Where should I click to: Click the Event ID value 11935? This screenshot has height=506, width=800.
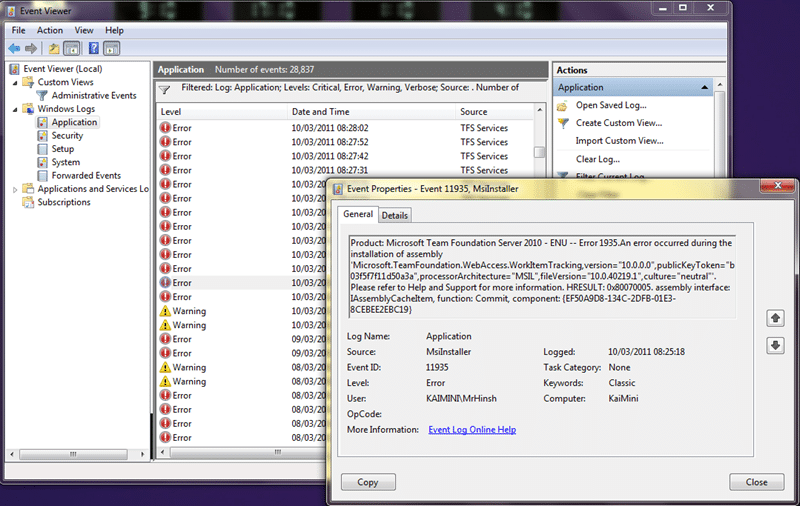(437, 367)
